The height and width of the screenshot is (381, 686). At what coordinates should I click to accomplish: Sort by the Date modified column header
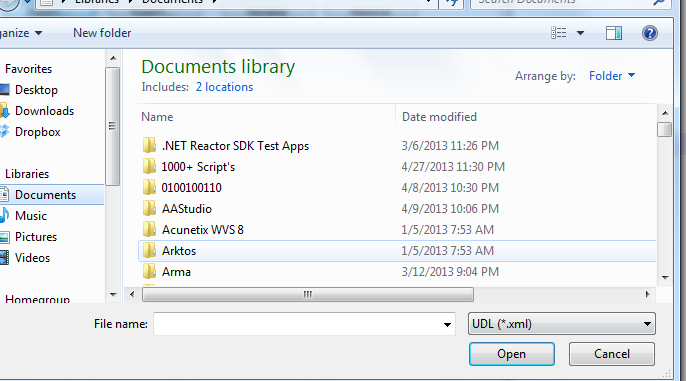439,117
